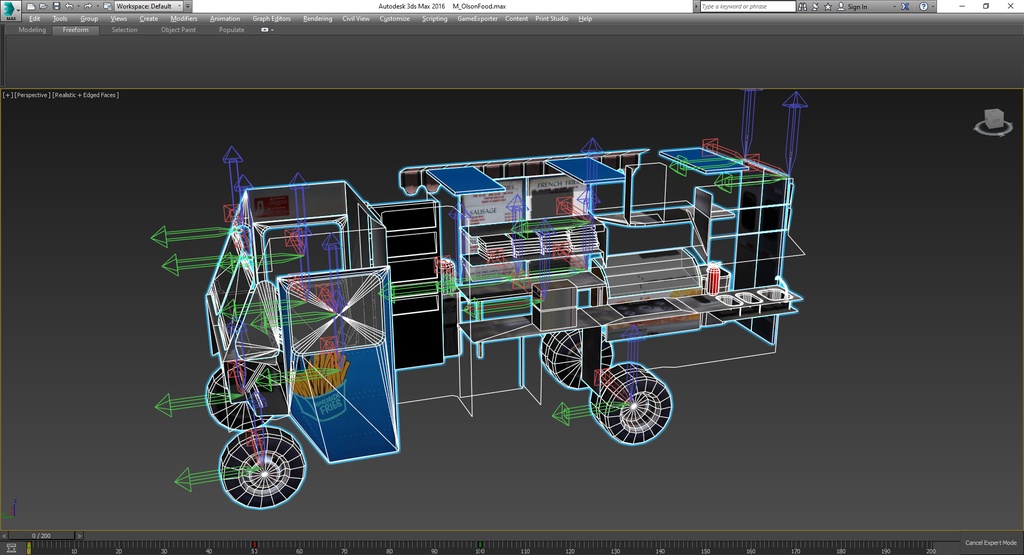Open the Realistic + Edged Faces shading menu

click(86, 95)
